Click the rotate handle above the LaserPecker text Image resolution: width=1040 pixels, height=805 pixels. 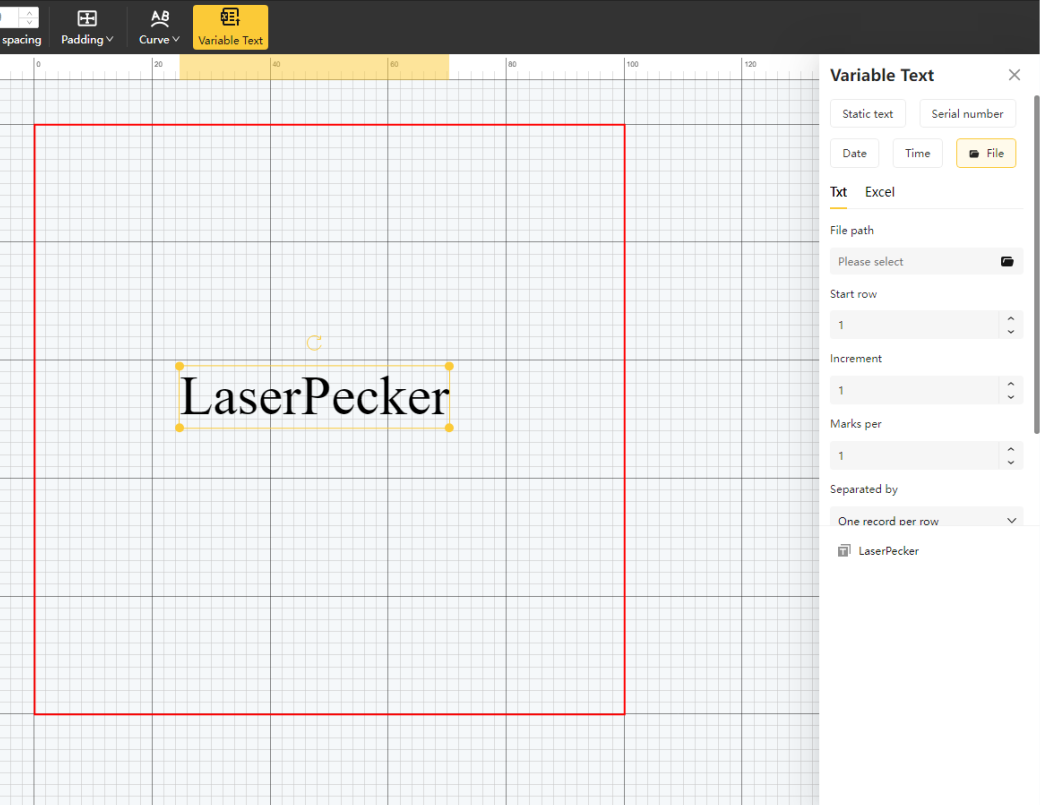pos(314,342)
